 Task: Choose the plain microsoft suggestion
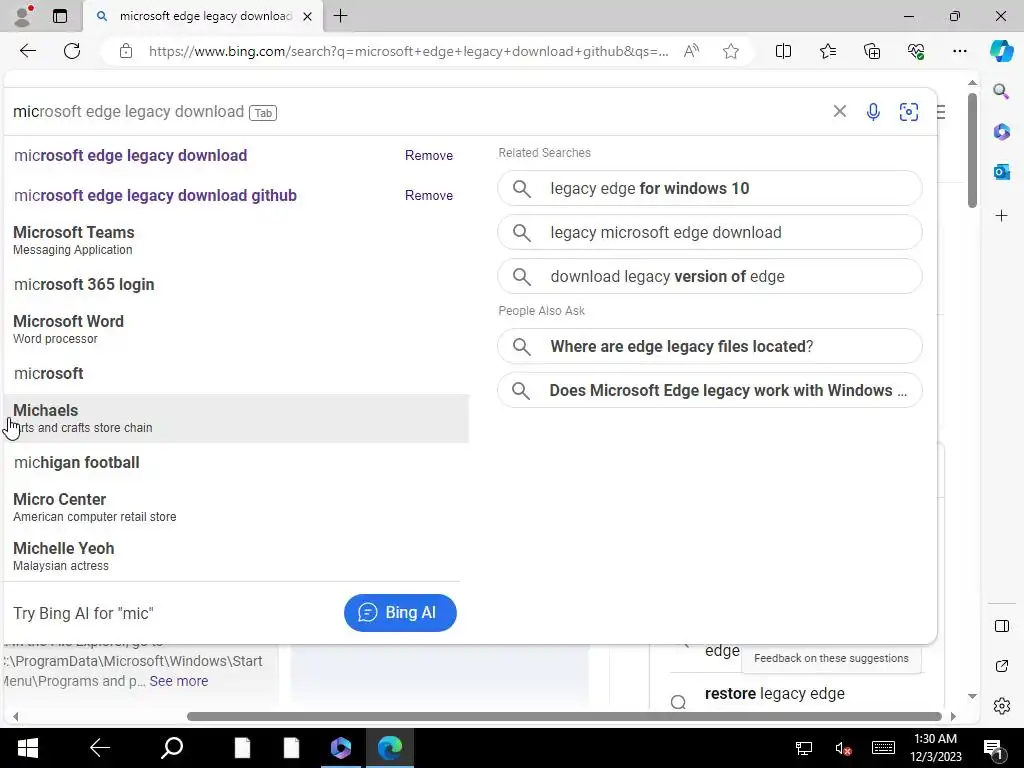(236, 374)
